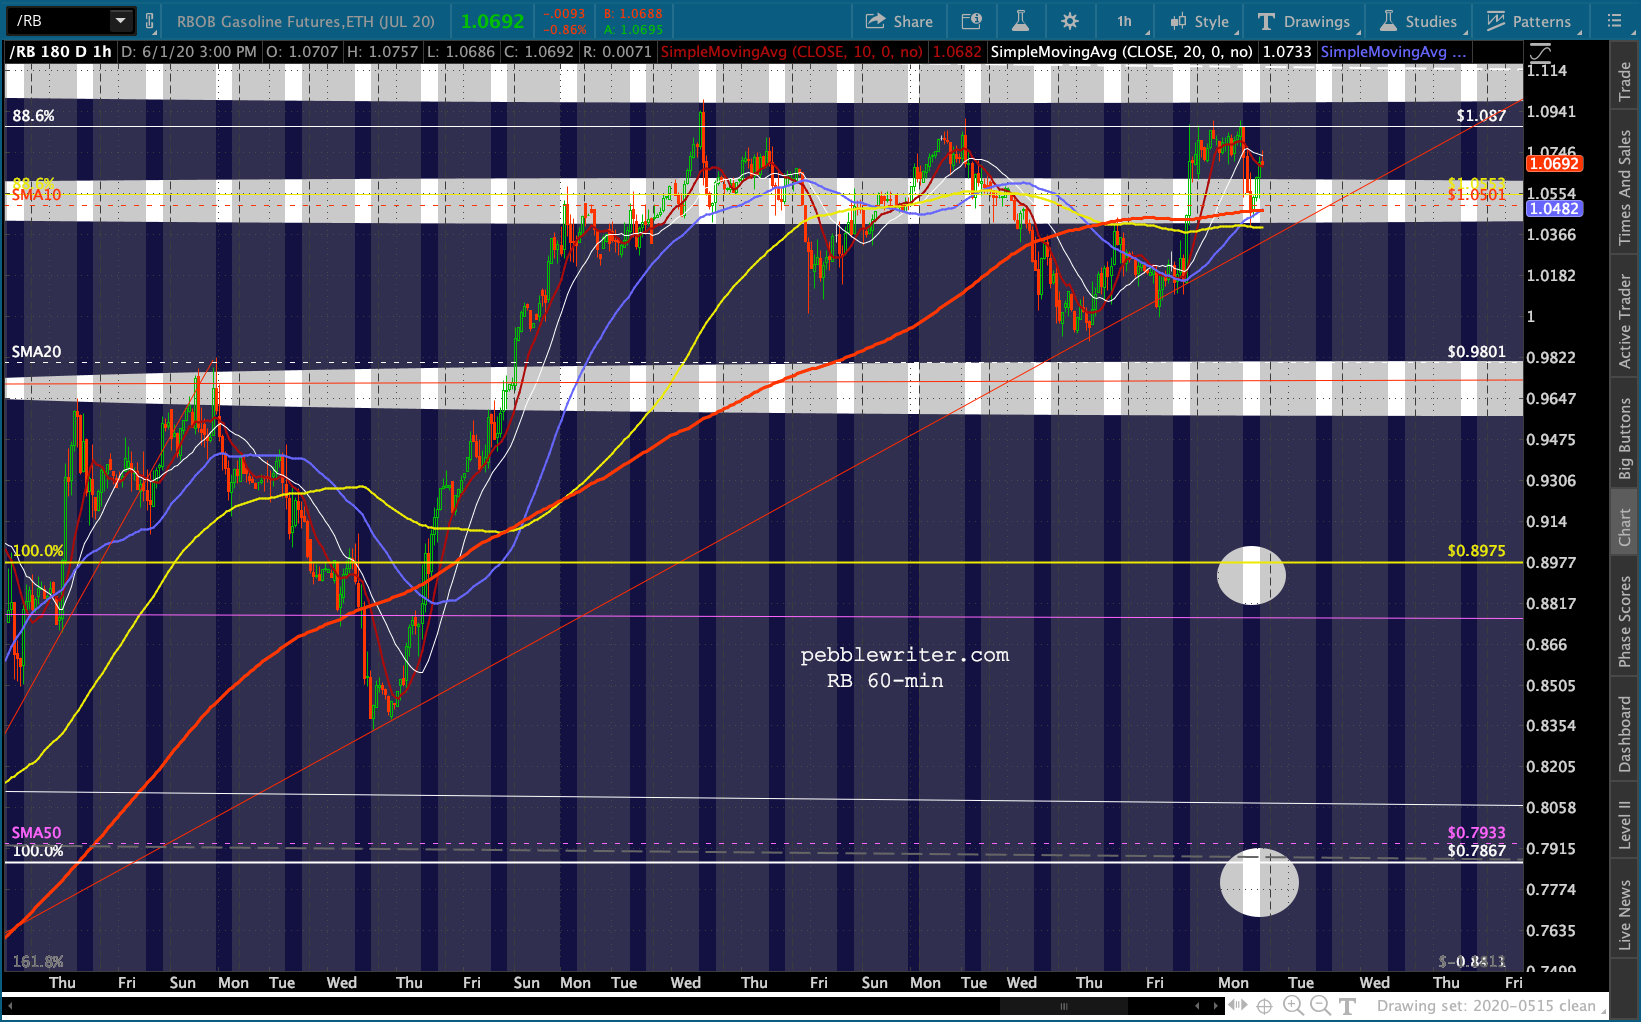
Task: Click the symbol link chain icon
Action: pyautogui.click(x=149, y=21)
